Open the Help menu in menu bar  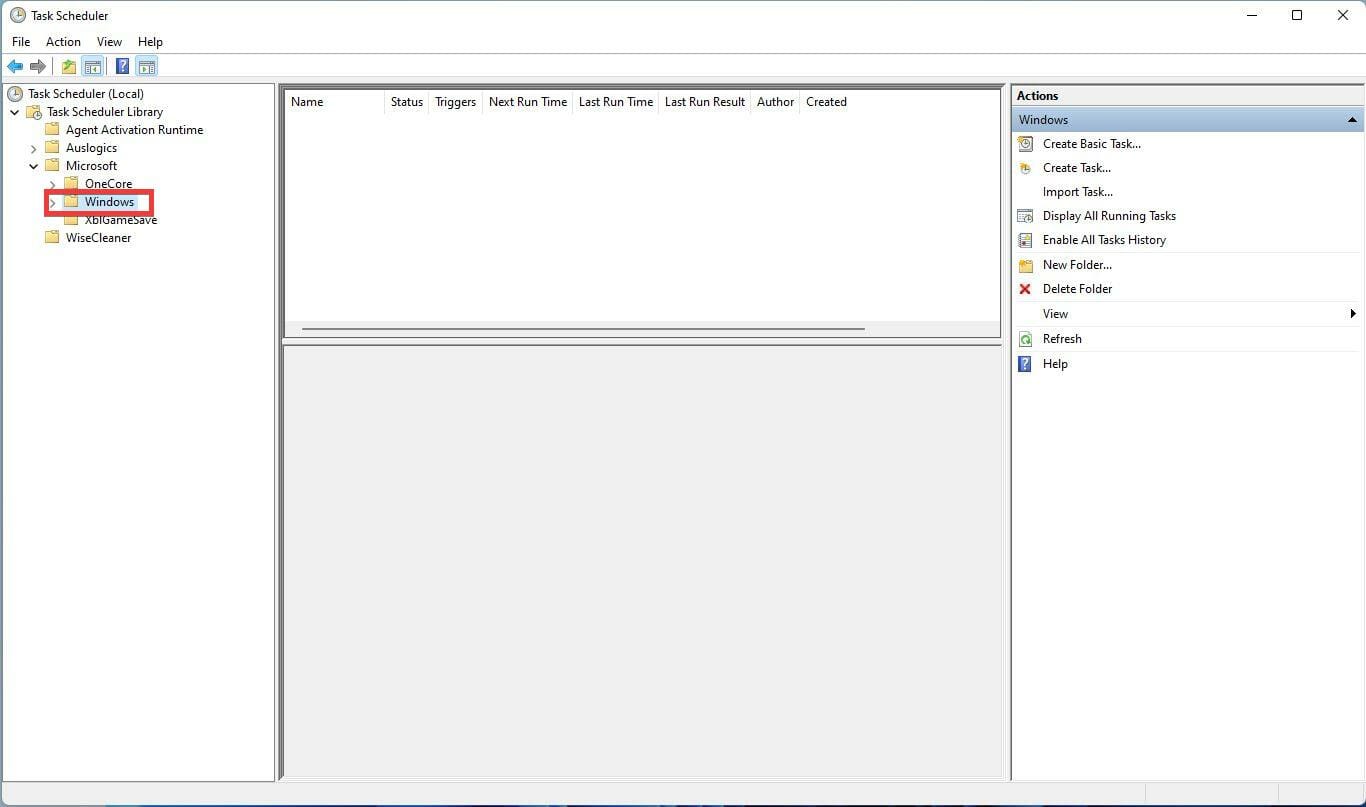coord(150,42)
